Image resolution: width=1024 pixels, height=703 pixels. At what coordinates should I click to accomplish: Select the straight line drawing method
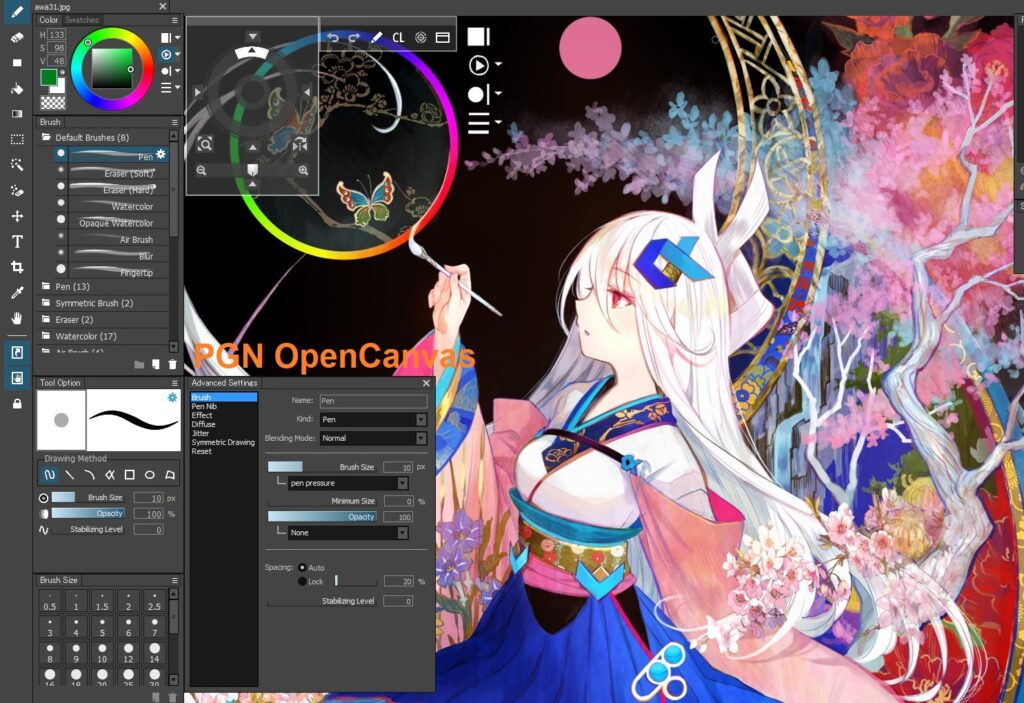(x=70, y=475)
